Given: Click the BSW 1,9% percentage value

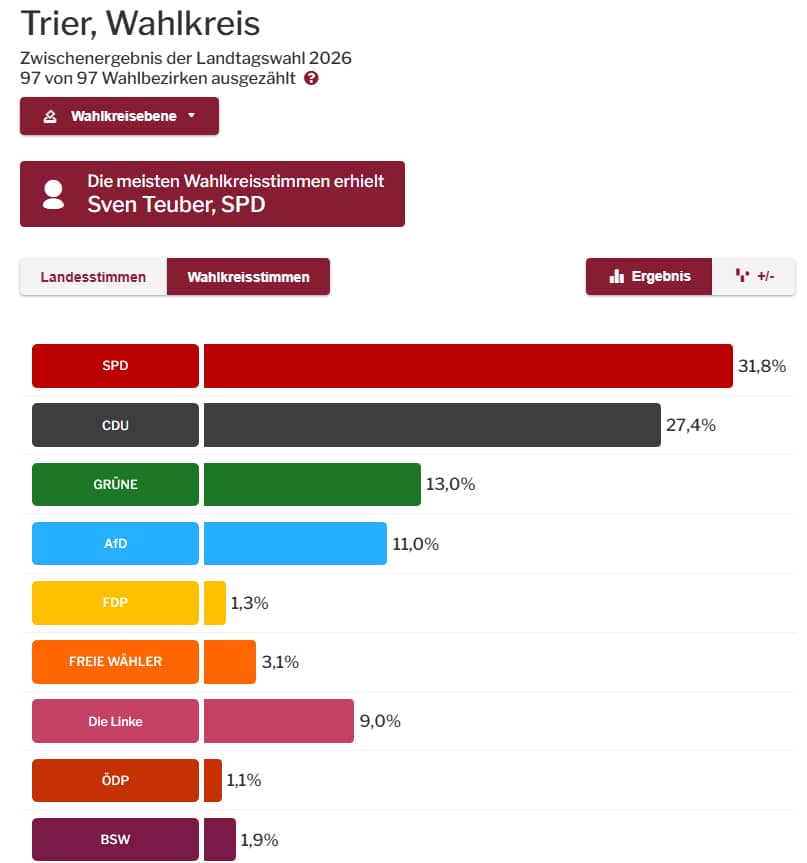Looking at the screenshot, I should pyautogui.click(x=257, y=839).
